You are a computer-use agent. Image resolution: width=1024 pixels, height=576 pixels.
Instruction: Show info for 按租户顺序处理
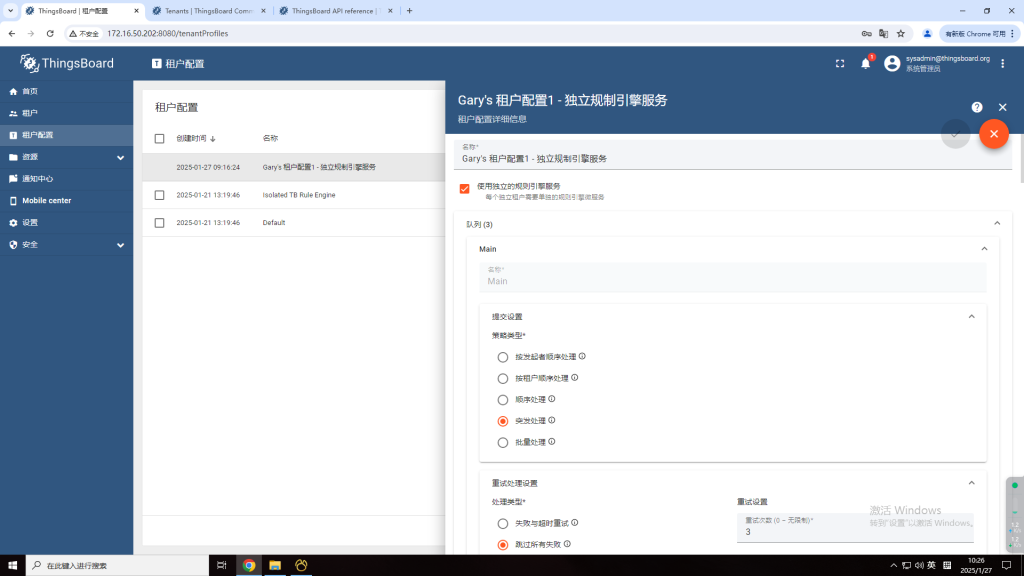[575, 377]
